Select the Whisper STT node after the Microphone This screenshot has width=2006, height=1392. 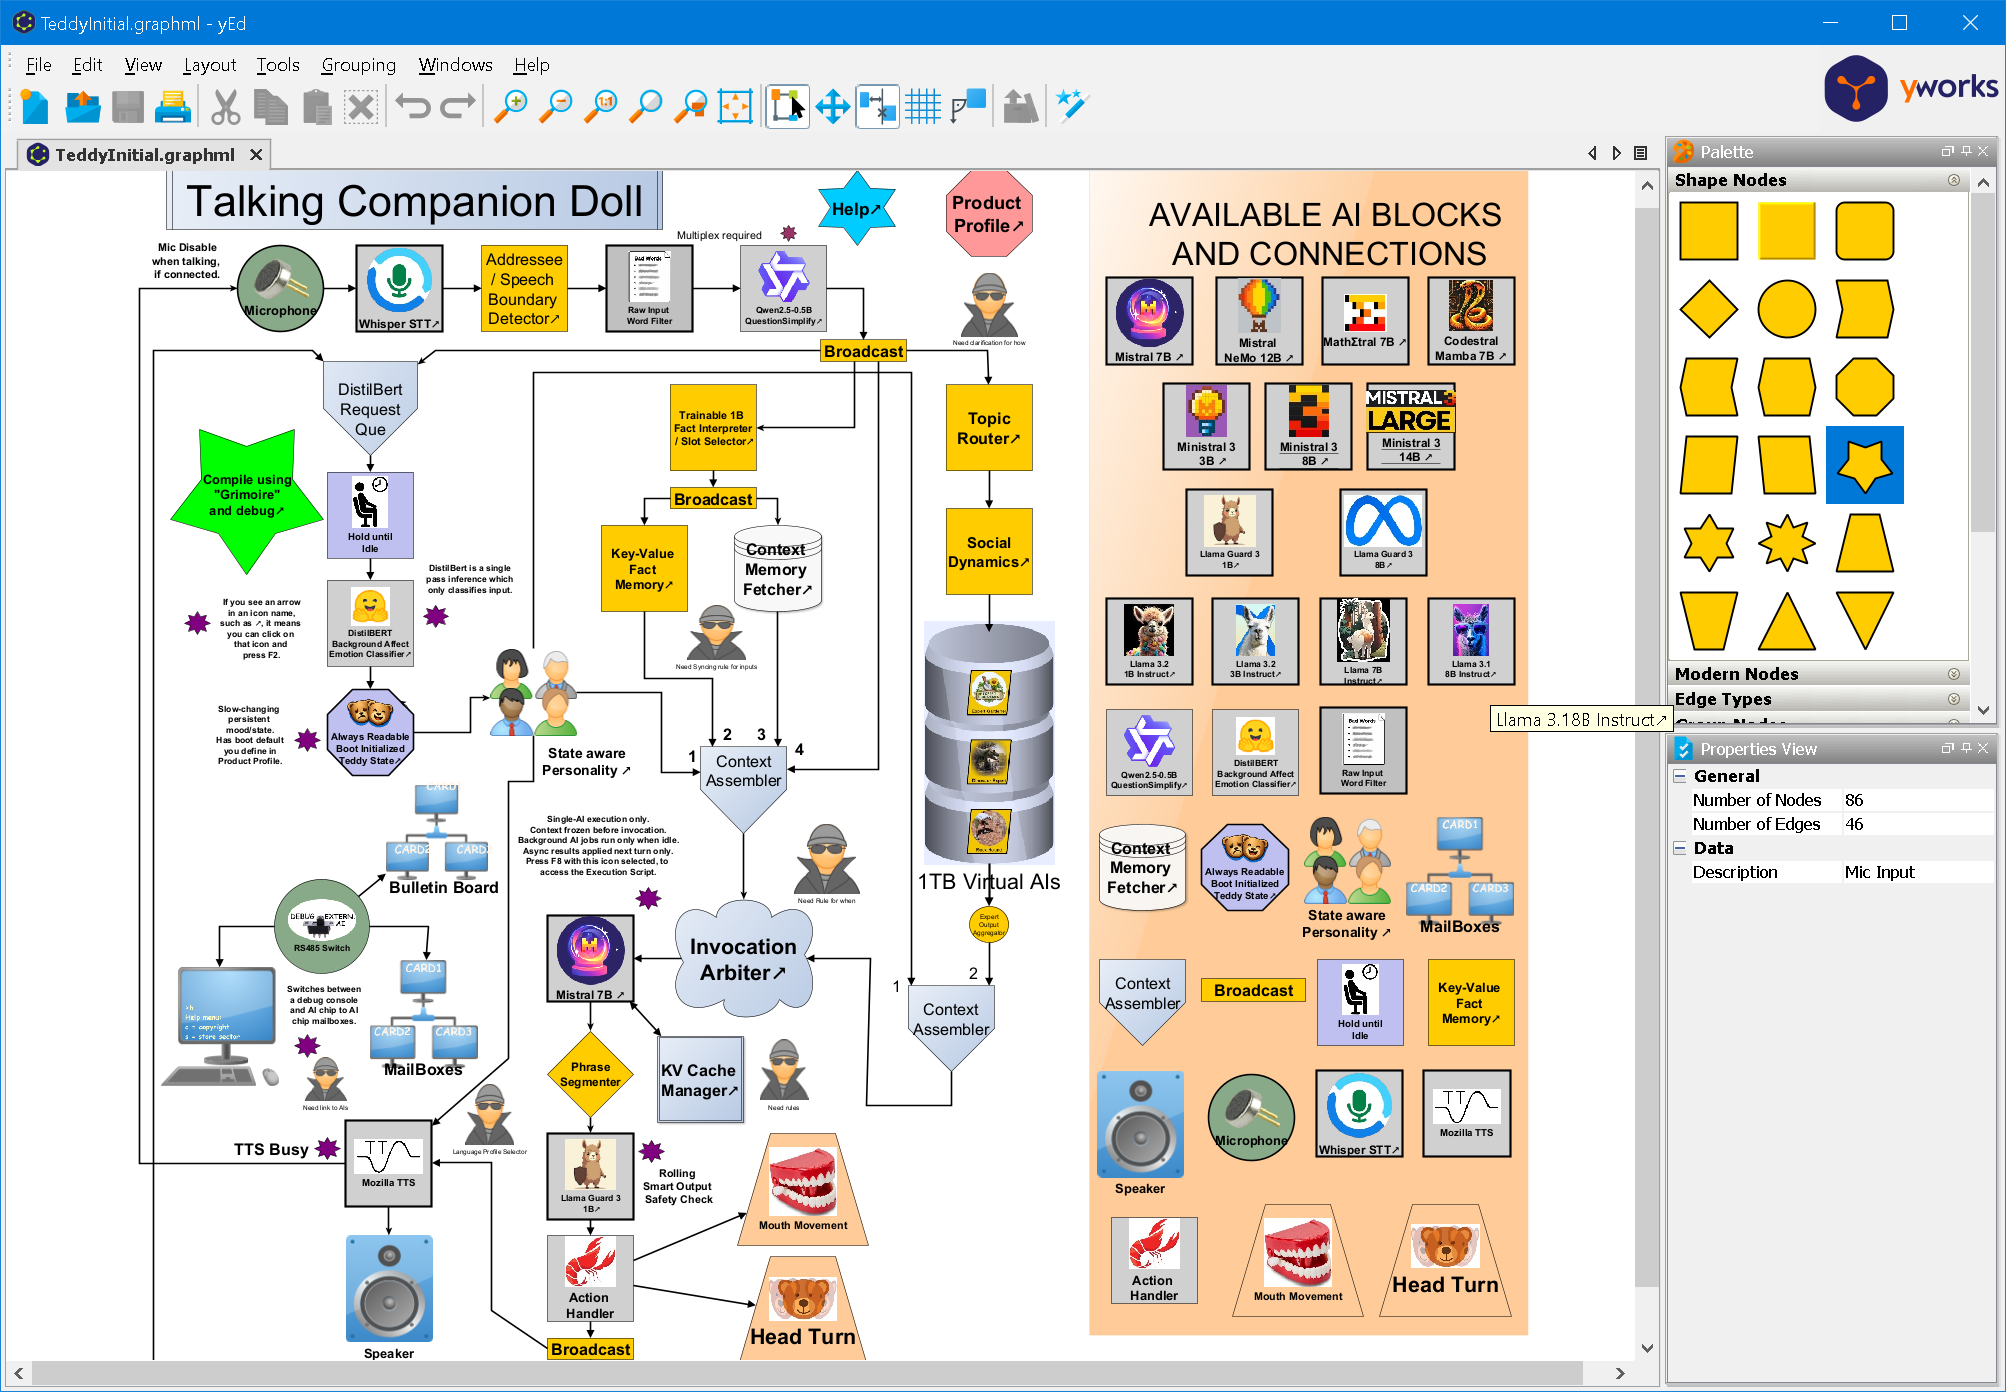point(399,288)
